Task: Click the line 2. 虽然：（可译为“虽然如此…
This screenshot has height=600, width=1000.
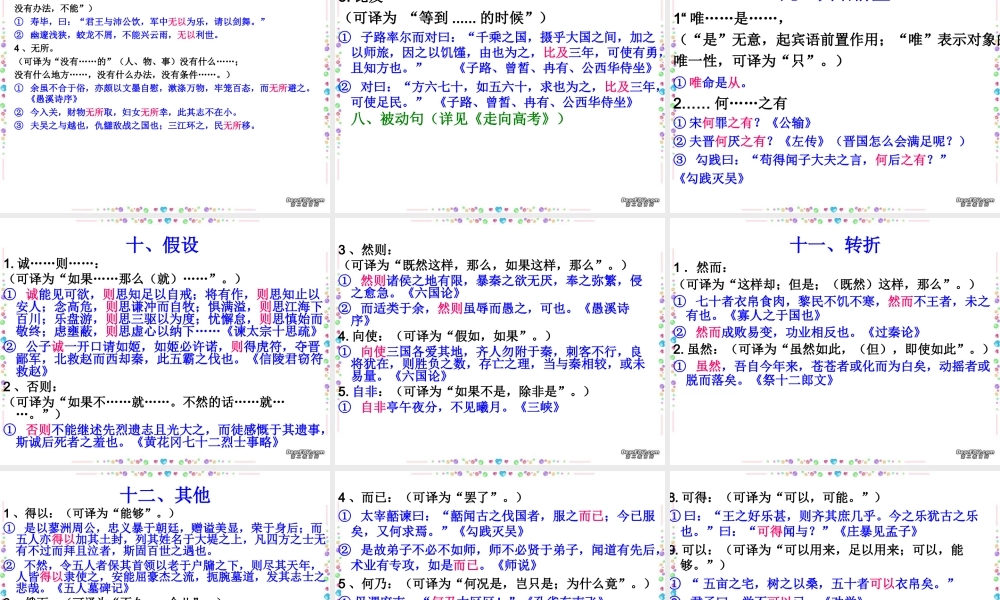Action: tap(832, 349)
